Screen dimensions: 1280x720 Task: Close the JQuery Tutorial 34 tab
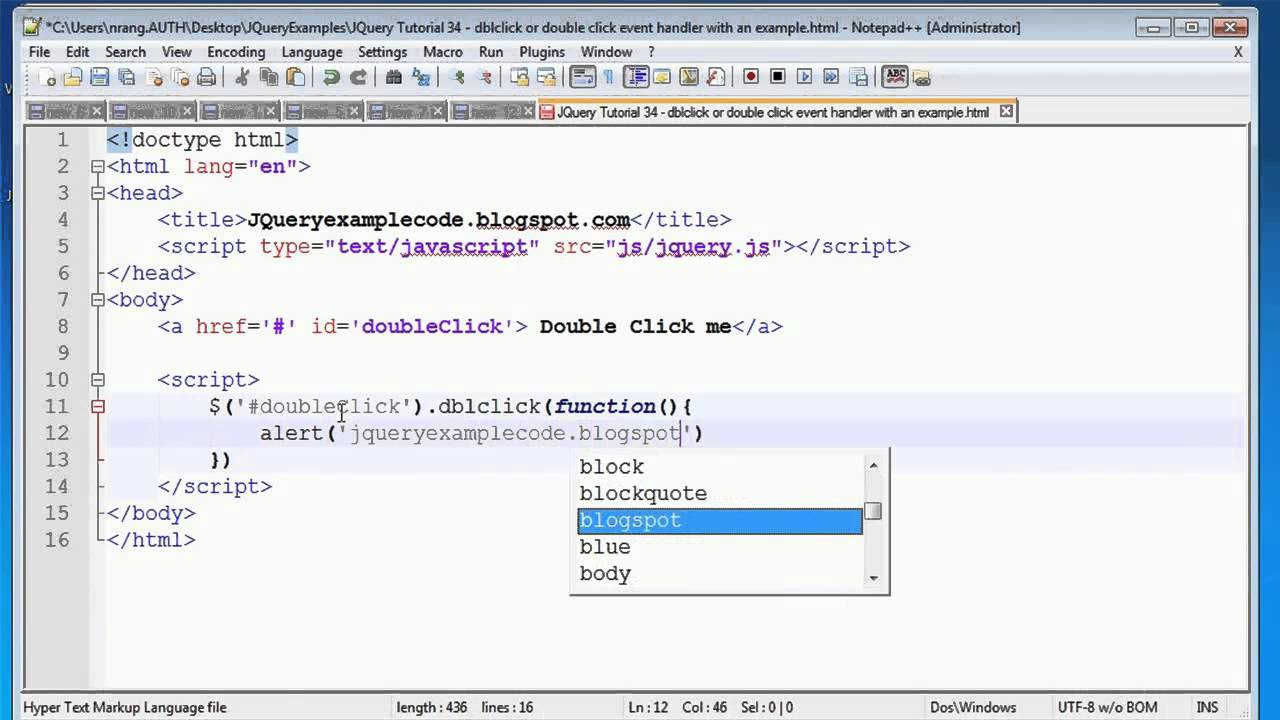[x=1006, y=112]
